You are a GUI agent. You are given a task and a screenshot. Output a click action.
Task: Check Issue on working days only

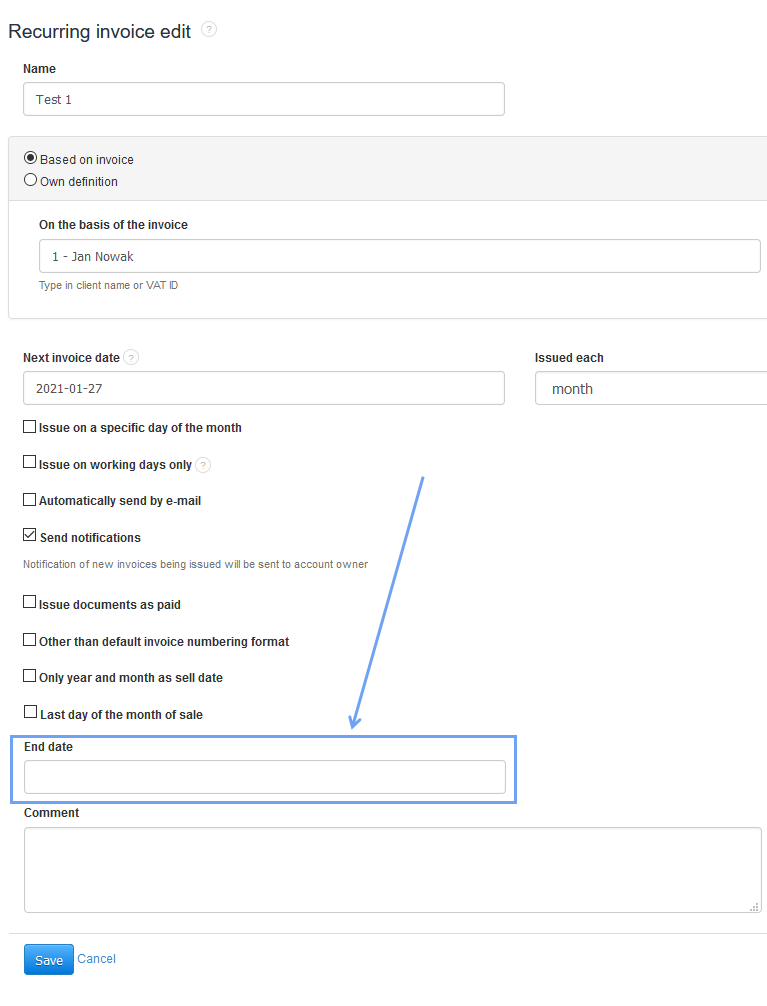pyautogui.click(x=29, y=461)
